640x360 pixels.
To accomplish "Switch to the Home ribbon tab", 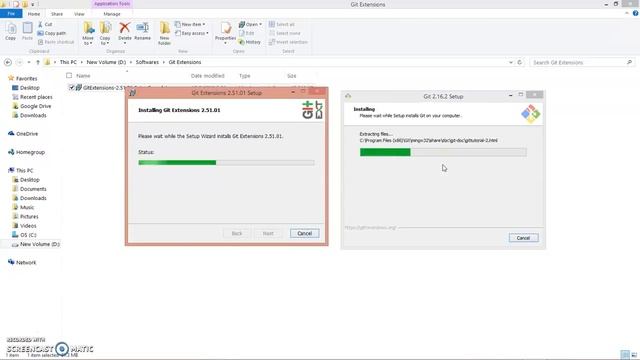I will pyautogui.click(x=34, y=14).
